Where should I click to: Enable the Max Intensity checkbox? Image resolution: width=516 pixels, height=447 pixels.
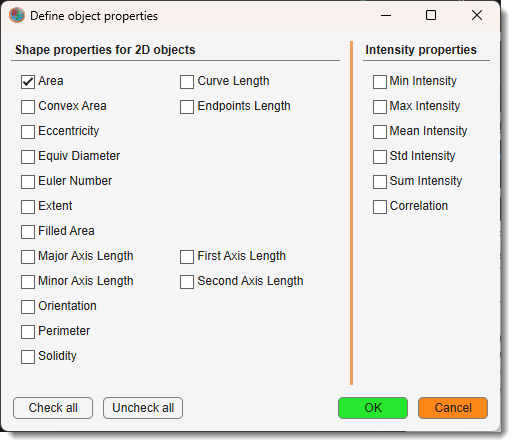380,107
